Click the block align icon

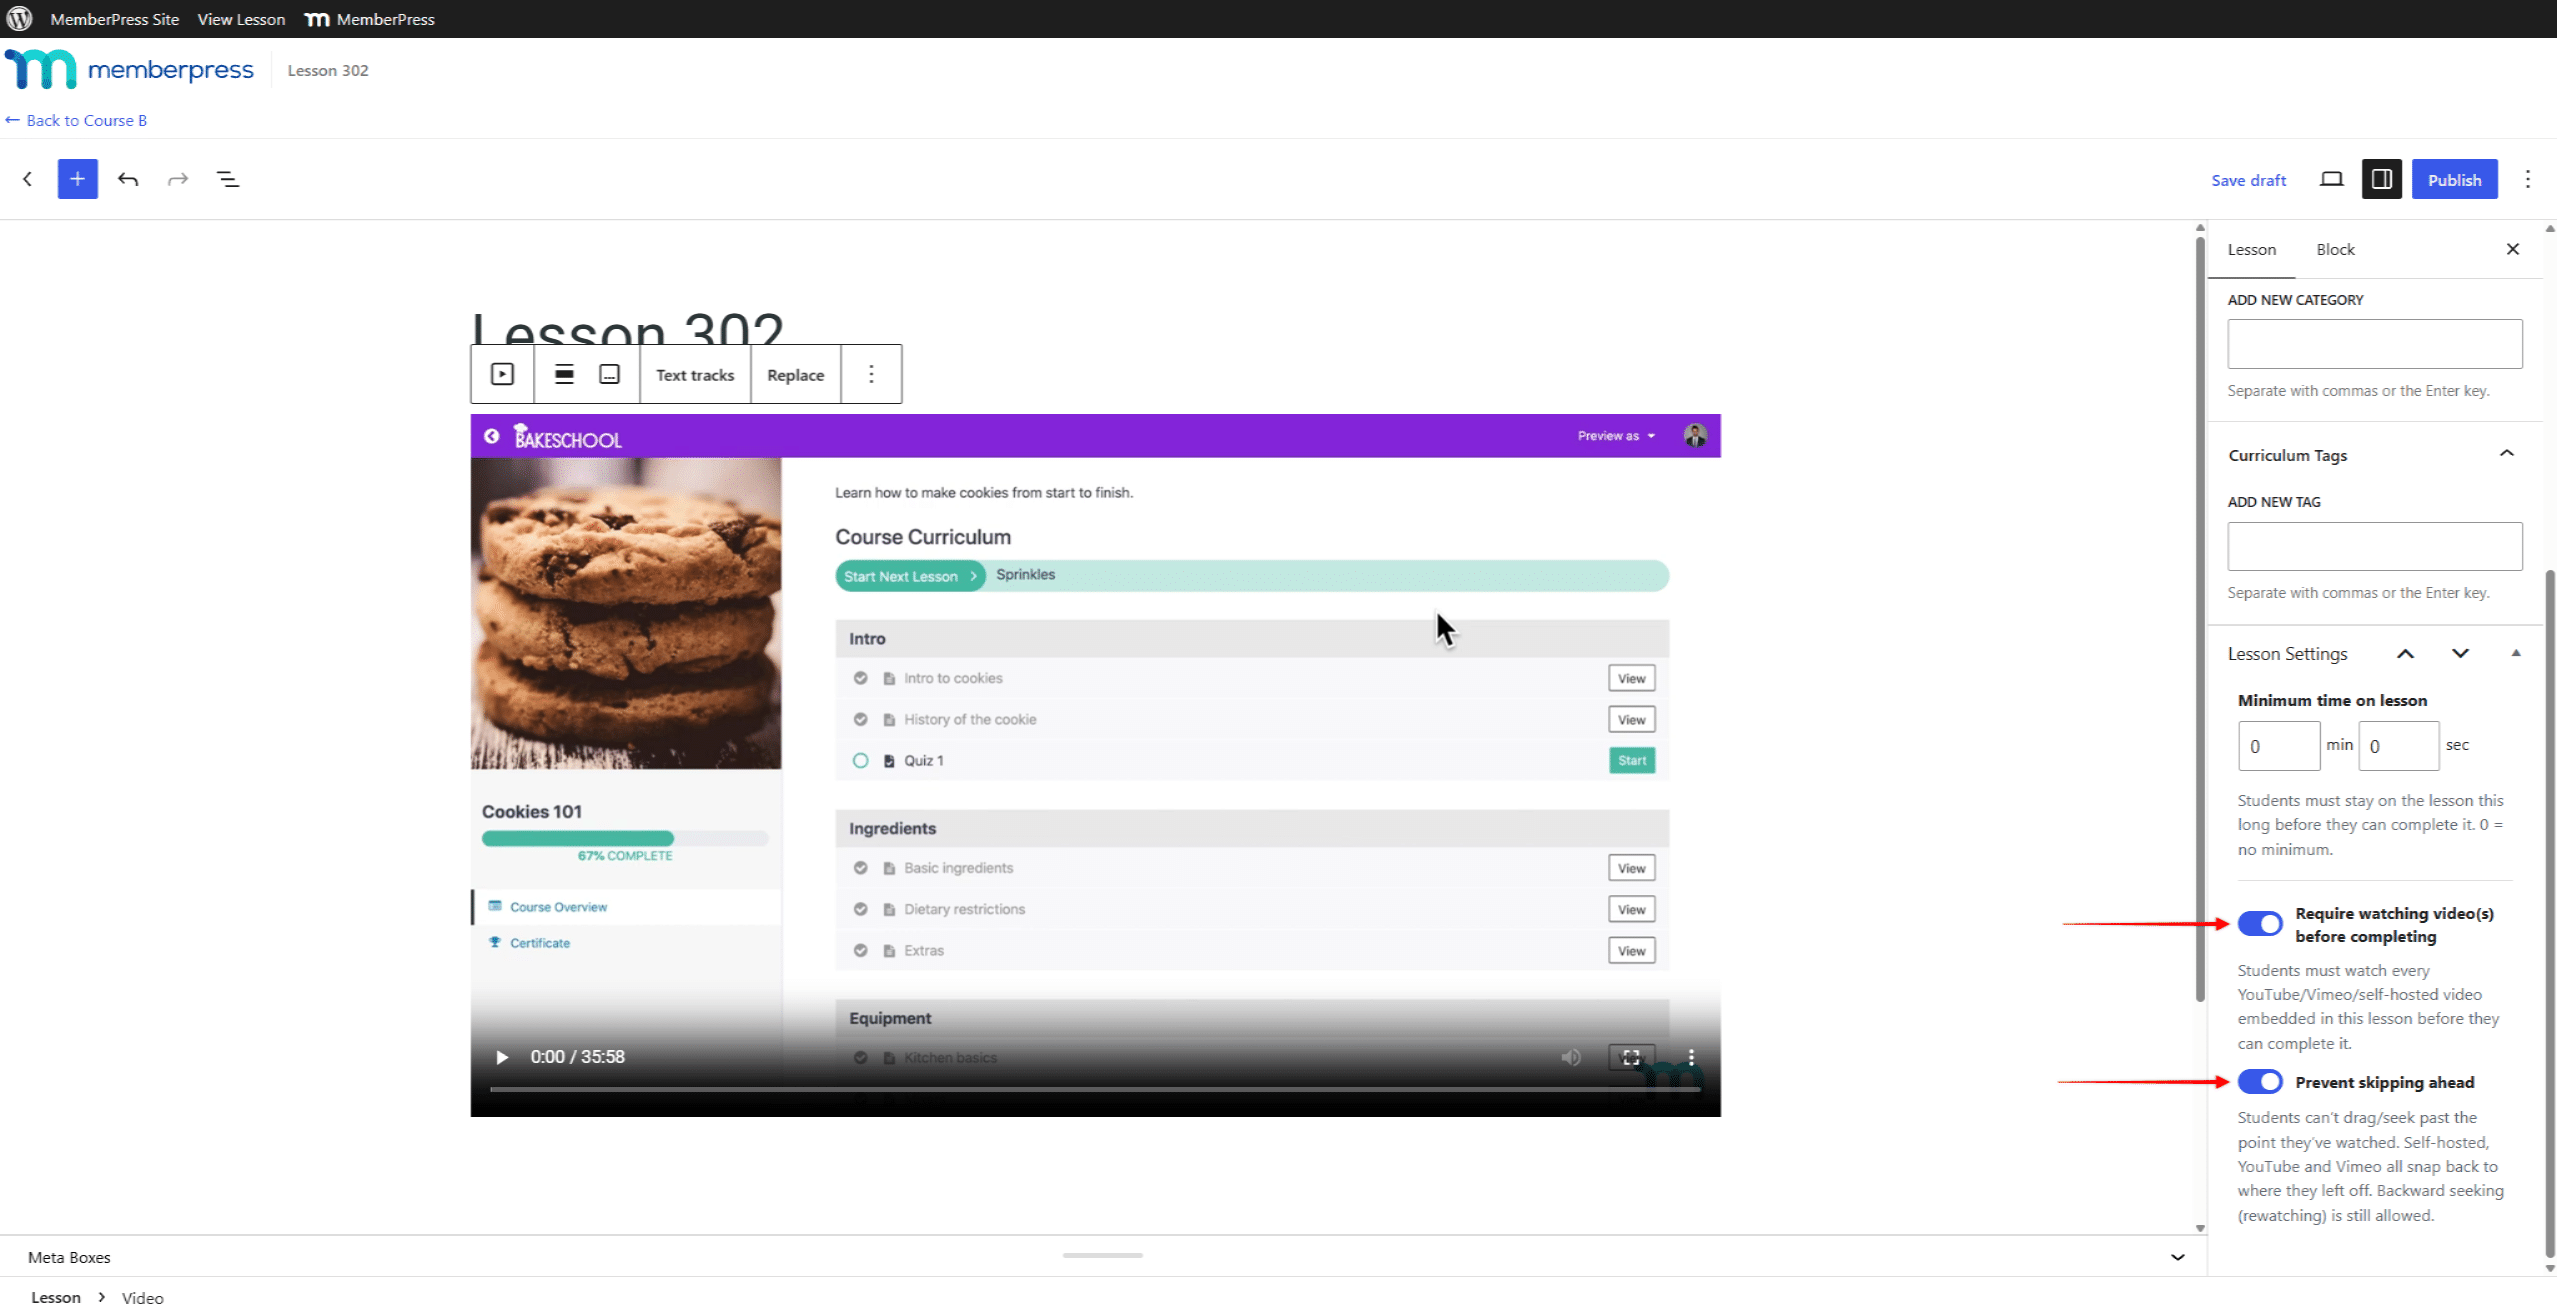point(564,374)
